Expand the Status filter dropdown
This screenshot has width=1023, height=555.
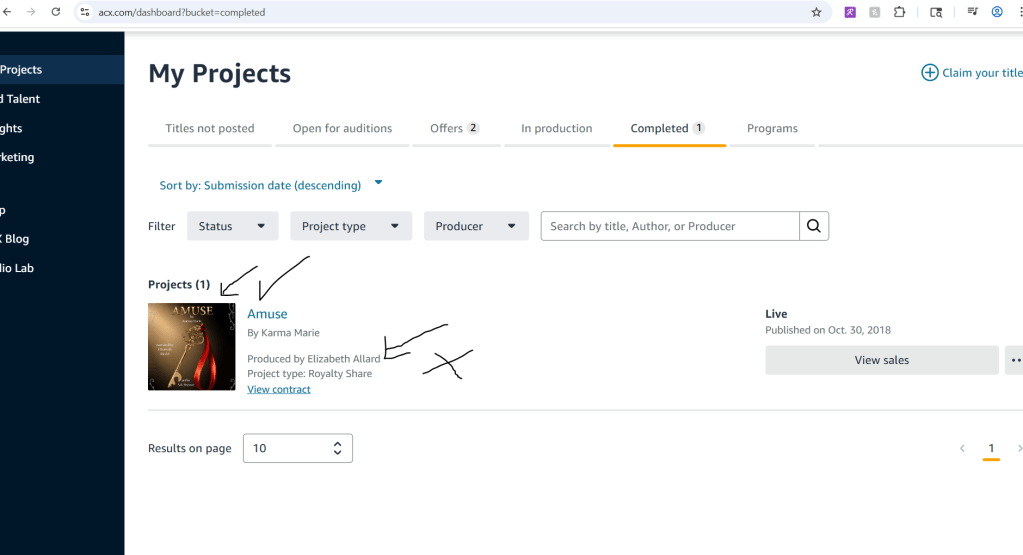pyautogui.click(x=232, y=226)
